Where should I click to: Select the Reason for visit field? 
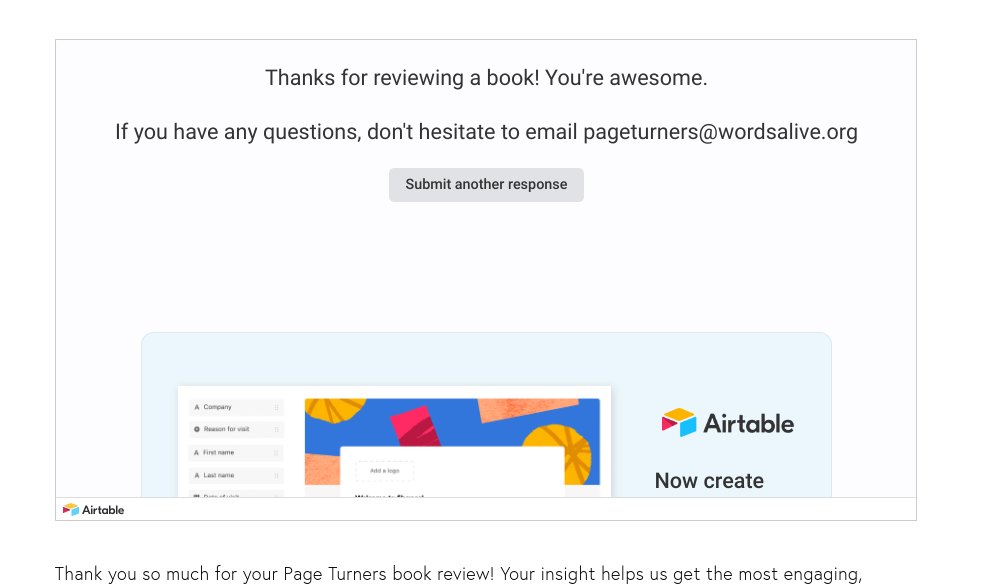[227, 429]
